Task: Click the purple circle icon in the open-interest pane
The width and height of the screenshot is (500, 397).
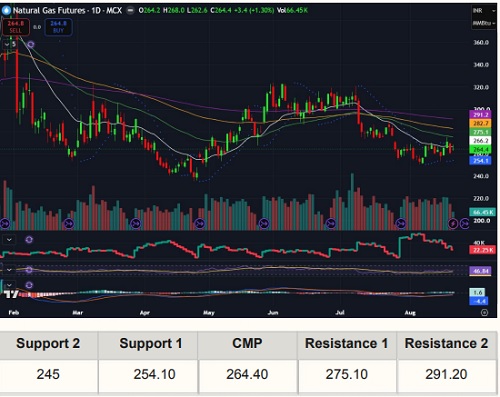Action: point(29,239)
